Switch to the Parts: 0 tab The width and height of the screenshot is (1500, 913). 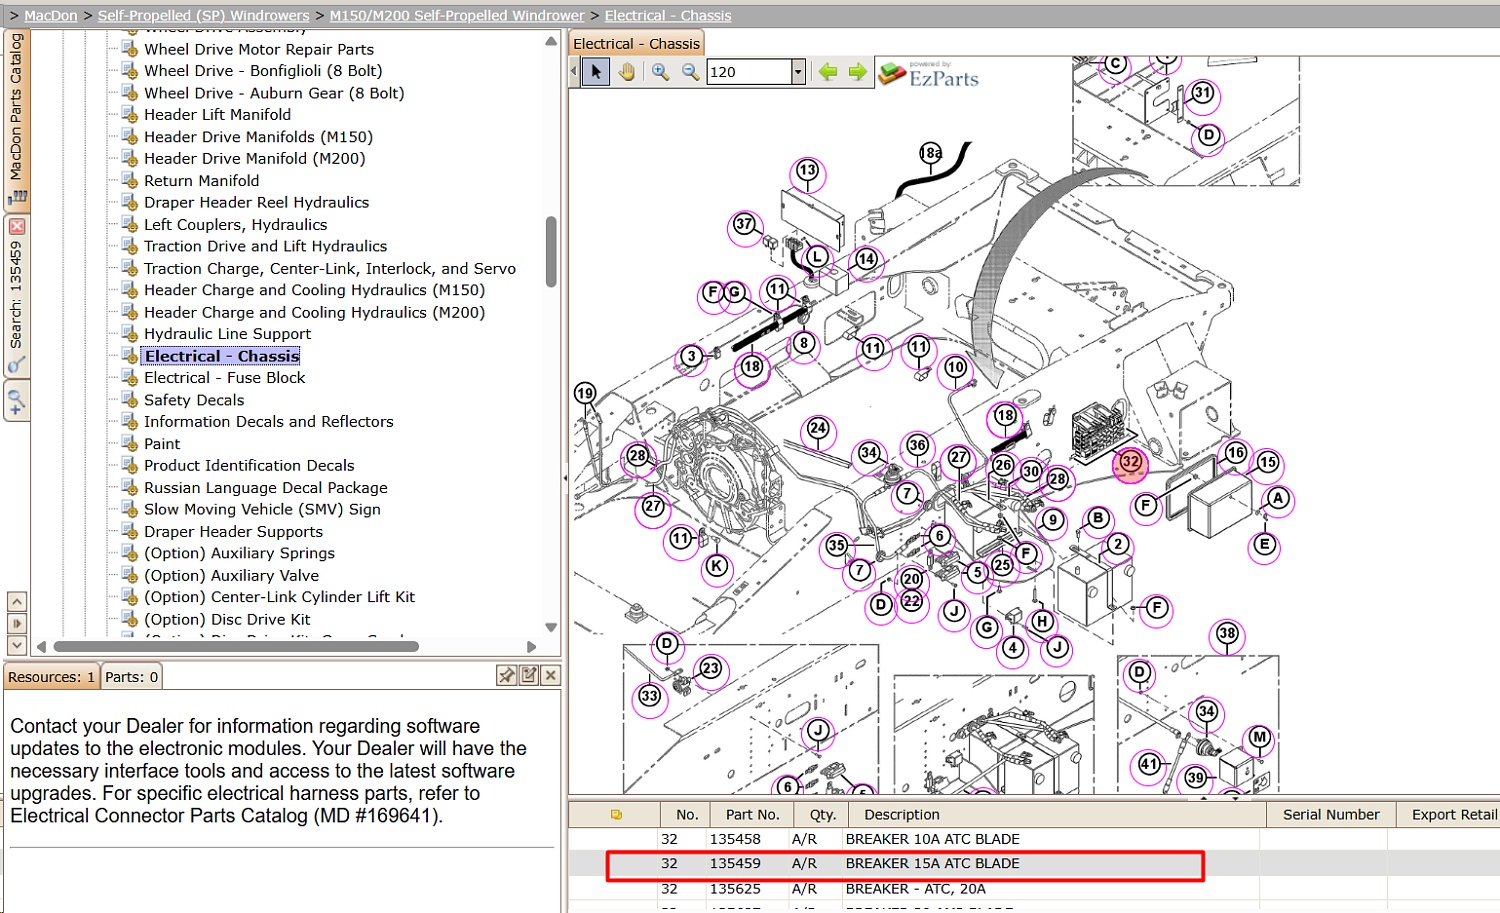[132, 677]
